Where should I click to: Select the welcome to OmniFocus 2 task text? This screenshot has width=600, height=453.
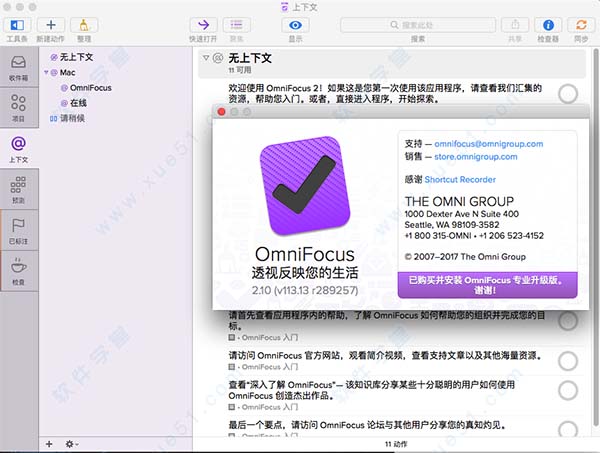(385, 93)
